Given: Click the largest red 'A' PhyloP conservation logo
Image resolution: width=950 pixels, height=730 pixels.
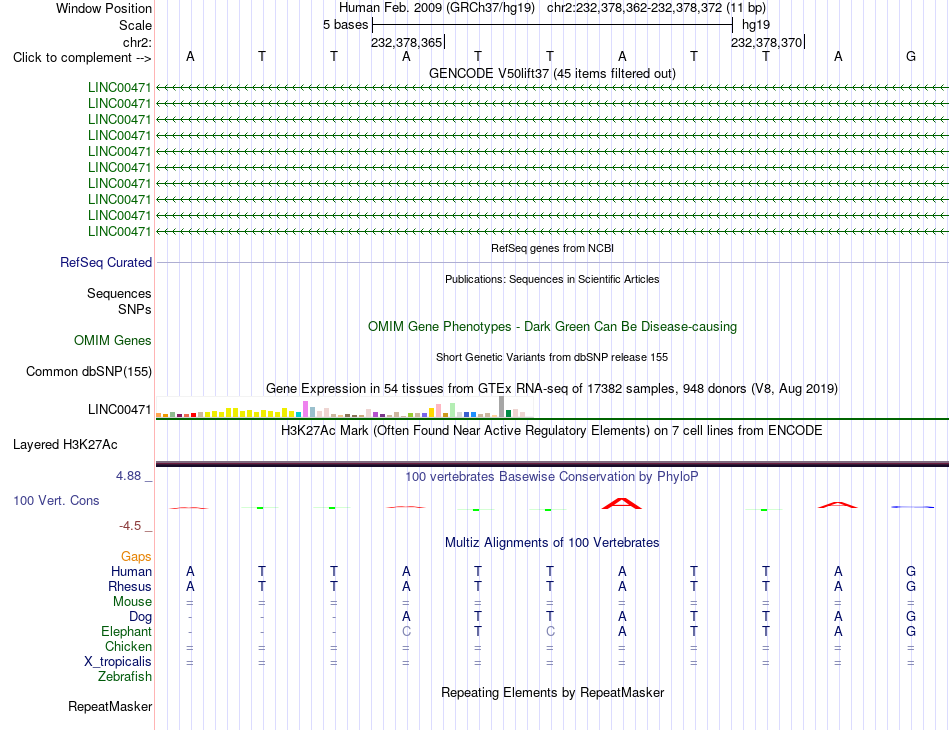Looking at the screenshot, I should (x=622, y=503).
